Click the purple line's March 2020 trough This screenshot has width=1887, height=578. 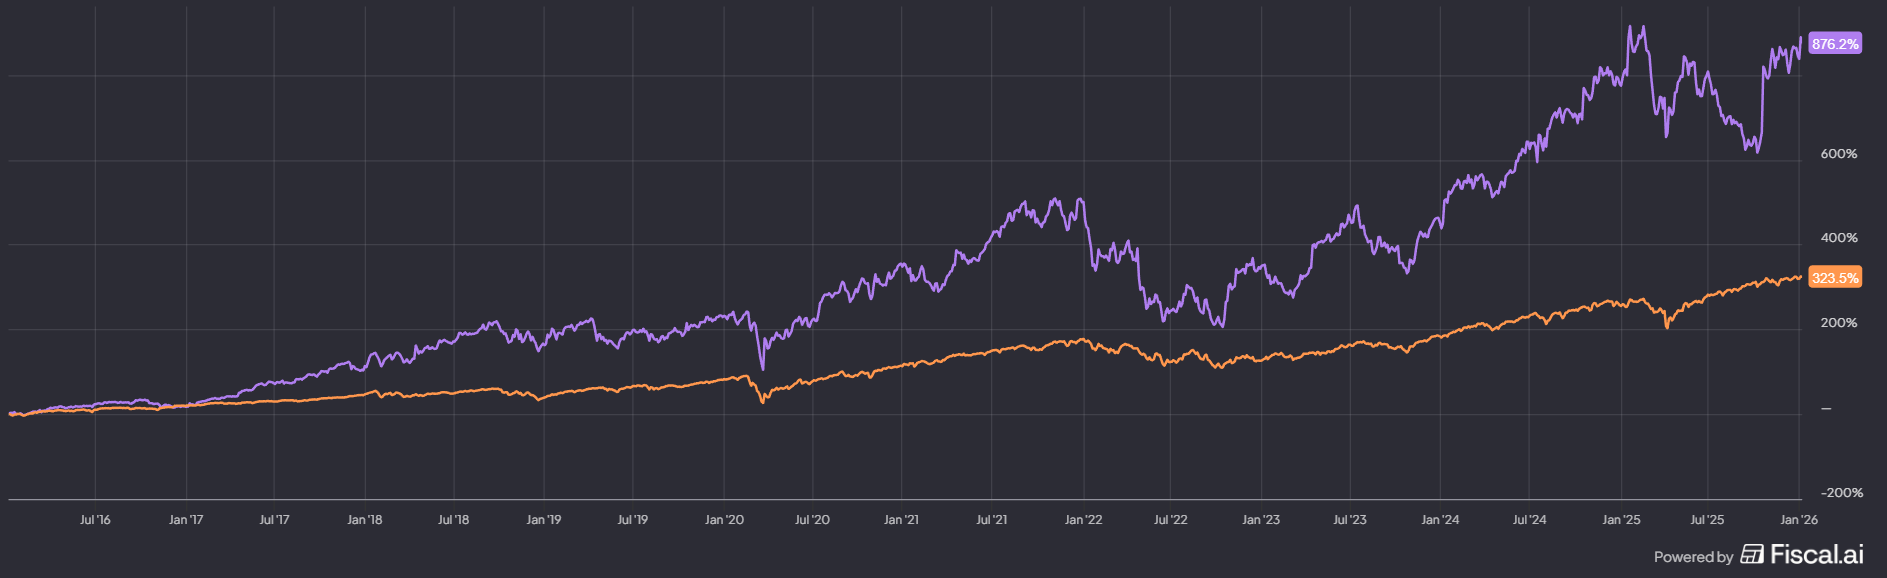pos(763,368)
